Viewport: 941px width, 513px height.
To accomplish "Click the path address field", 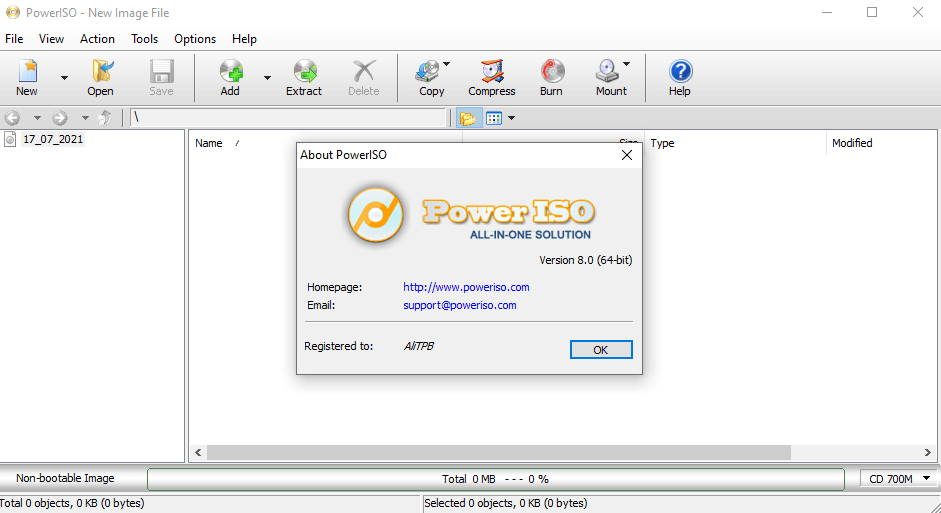I will coord(288,118).
